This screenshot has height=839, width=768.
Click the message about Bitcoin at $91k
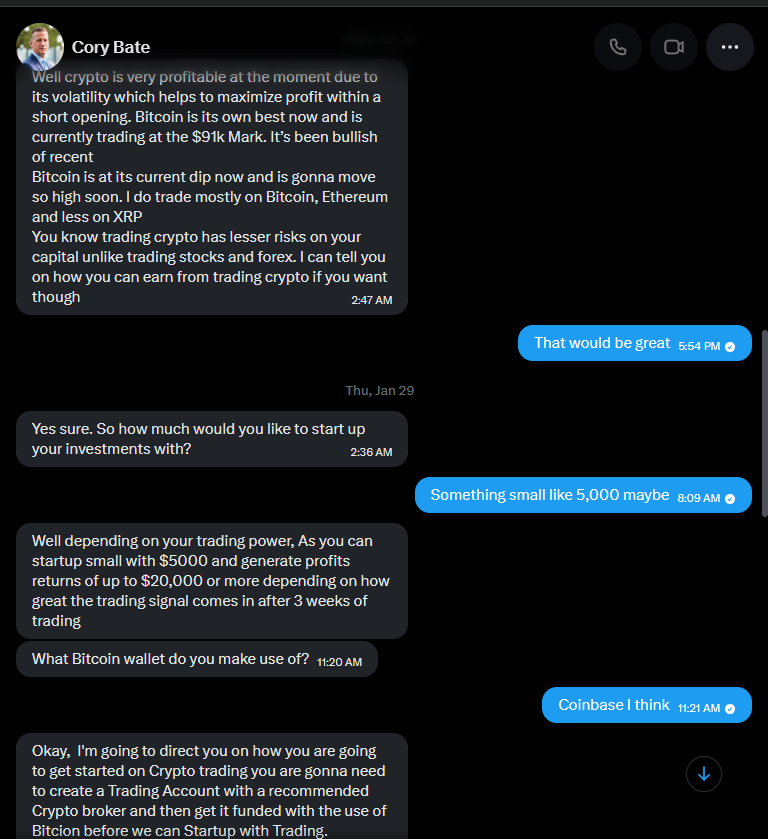pos(210,187)
